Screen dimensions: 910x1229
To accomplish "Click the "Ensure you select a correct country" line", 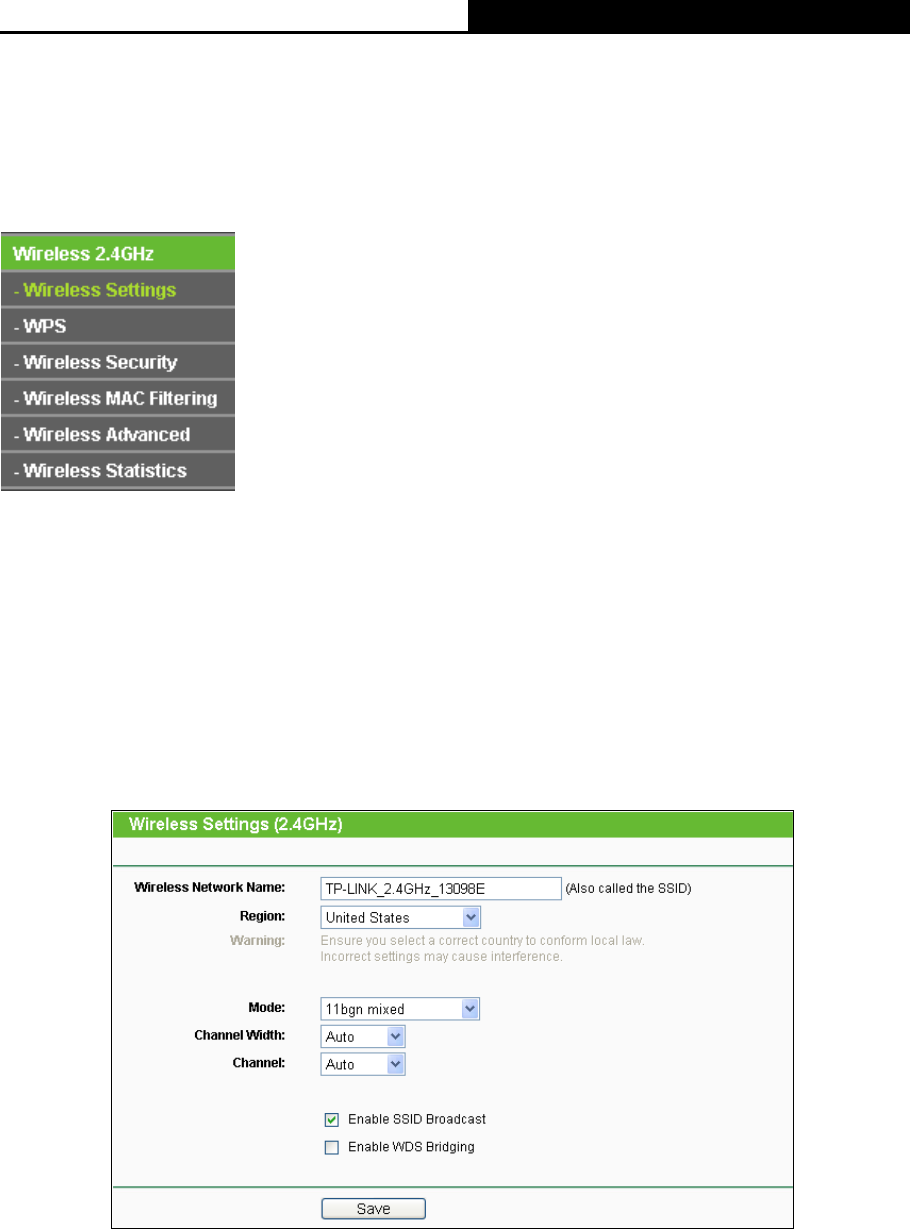I will [480, 940].
